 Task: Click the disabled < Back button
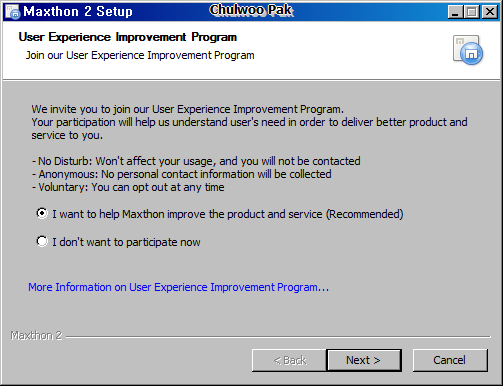(x=289, y=360)
